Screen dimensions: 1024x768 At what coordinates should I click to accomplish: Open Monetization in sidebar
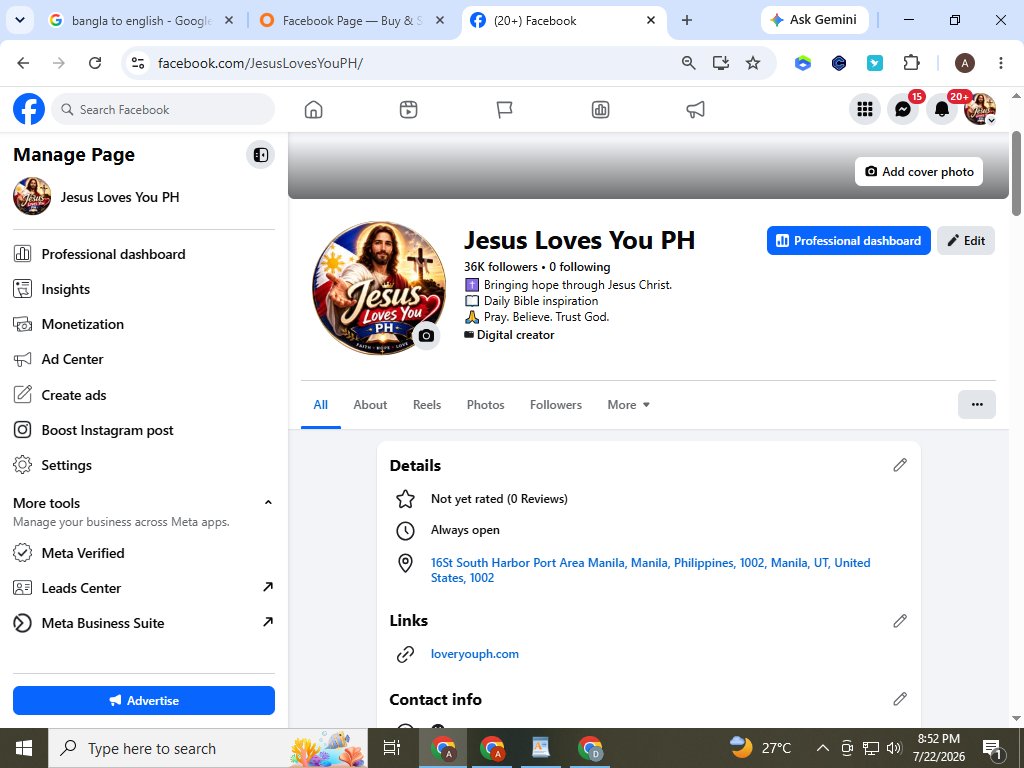[x=144, y=324]
